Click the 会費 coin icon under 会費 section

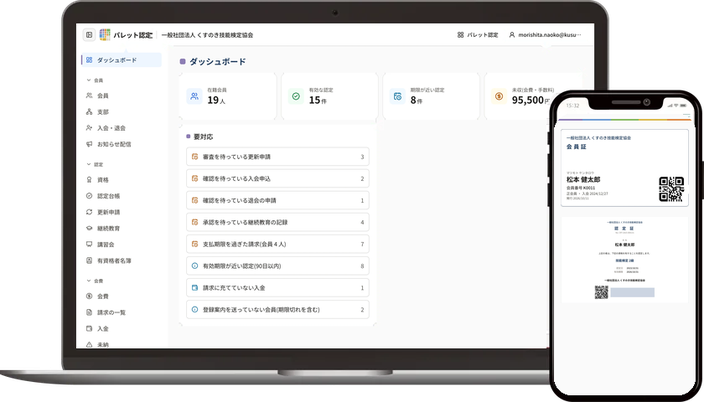pyautogui.click(x=89, y=296)
